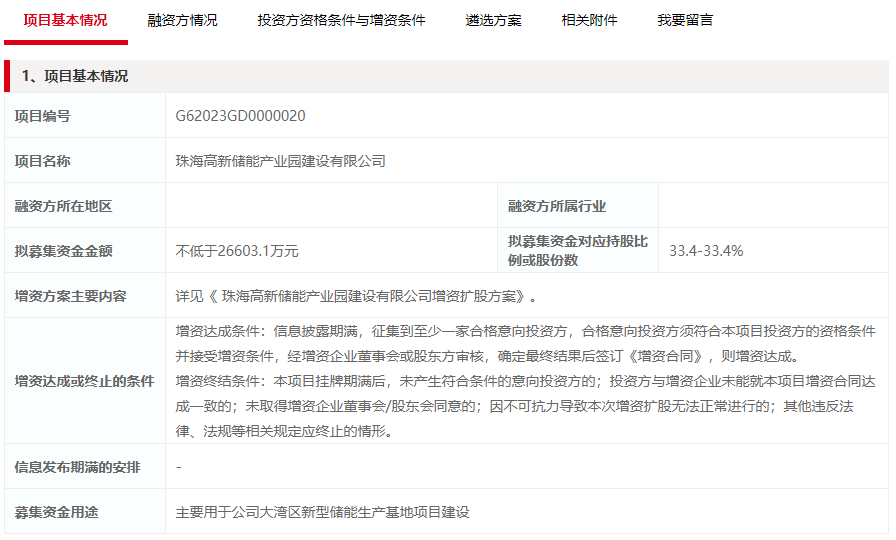This screenshot has height=540, width=896.
Task: Click the 信息发布期满的安排 row label
Action: tap(77, 467)
